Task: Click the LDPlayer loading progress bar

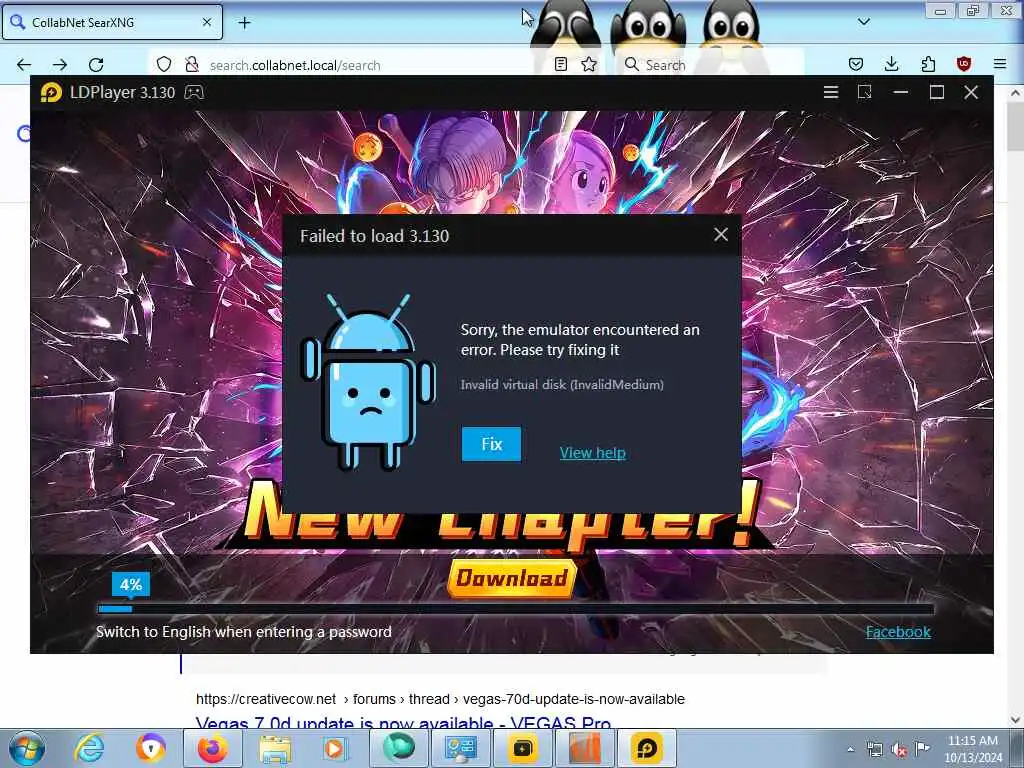Action: pos(516,609)
